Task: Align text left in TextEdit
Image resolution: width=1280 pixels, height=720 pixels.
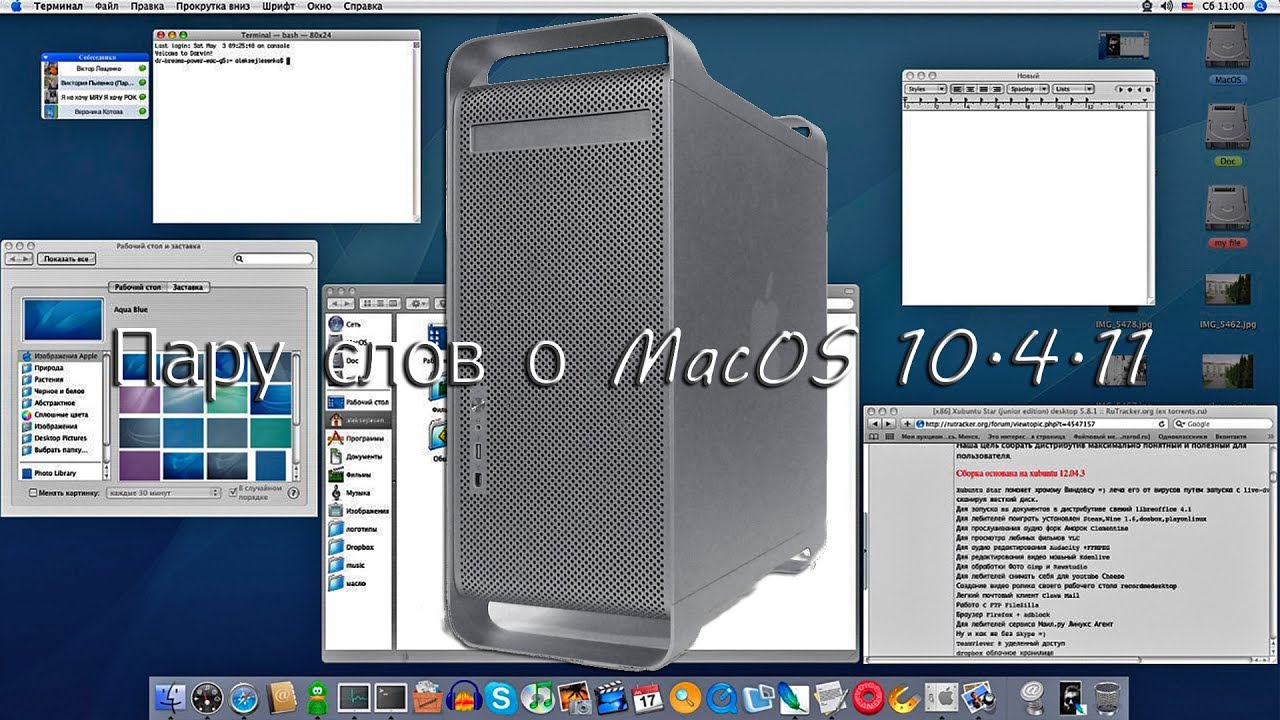Action: (957, 89)
